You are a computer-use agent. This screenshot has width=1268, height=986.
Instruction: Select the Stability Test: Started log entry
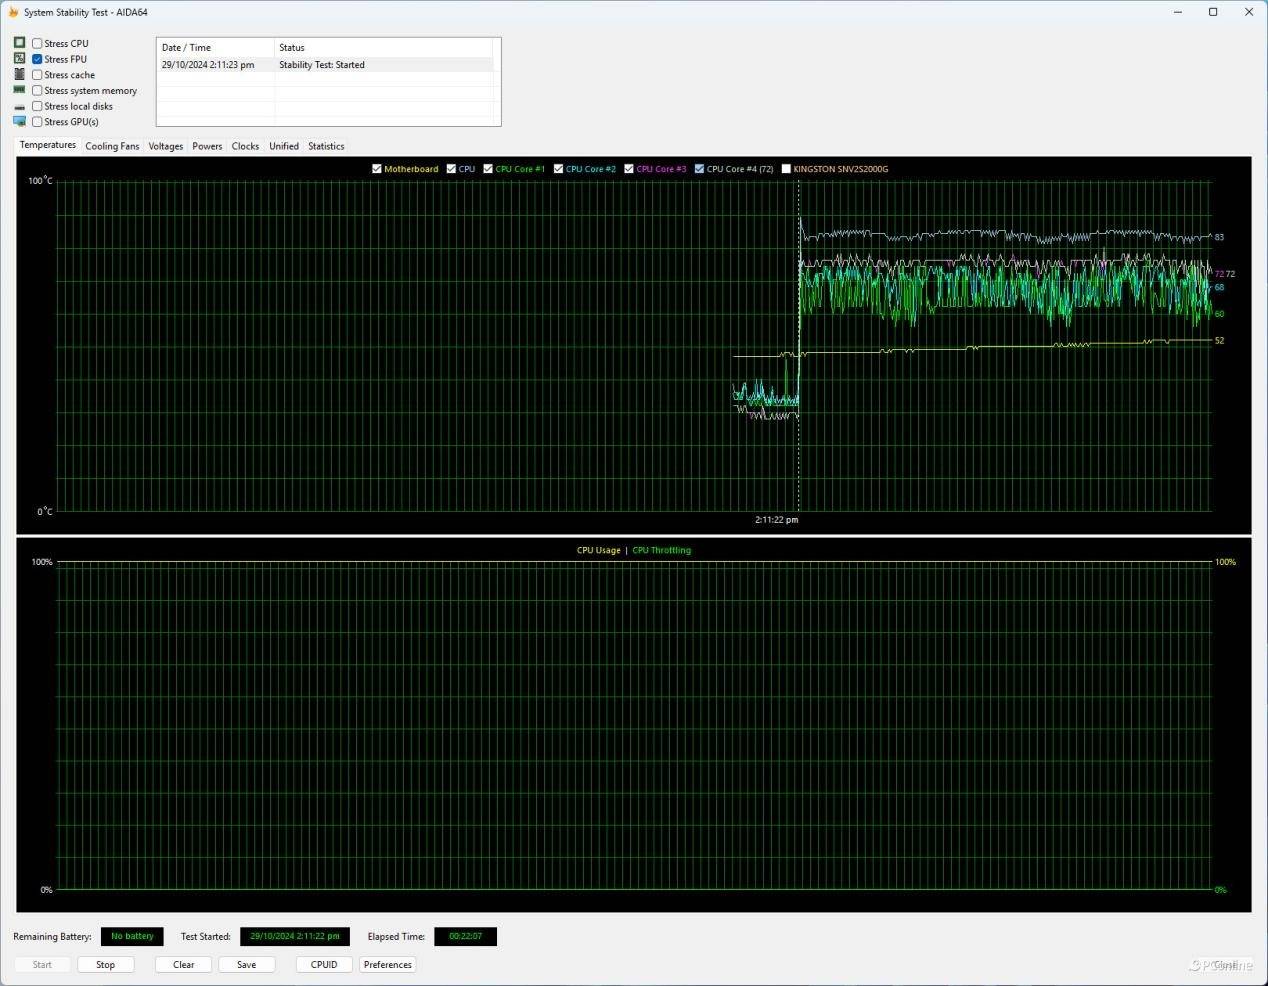pos(321,65)
